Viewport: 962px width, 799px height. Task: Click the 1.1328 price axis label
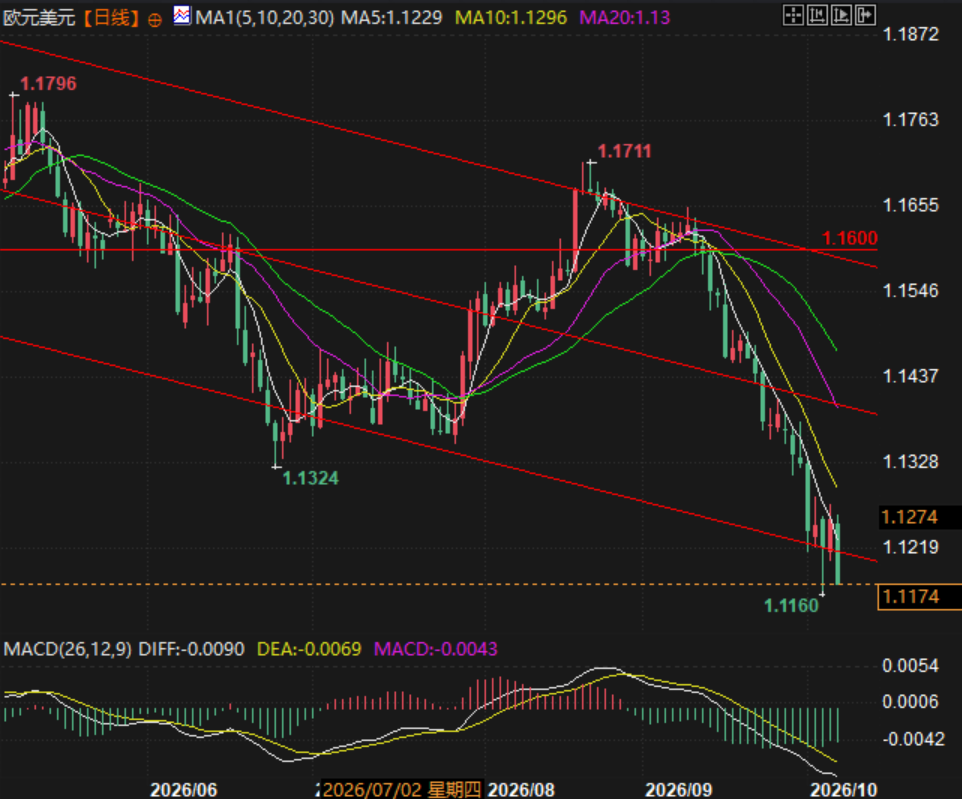point(911,461)
